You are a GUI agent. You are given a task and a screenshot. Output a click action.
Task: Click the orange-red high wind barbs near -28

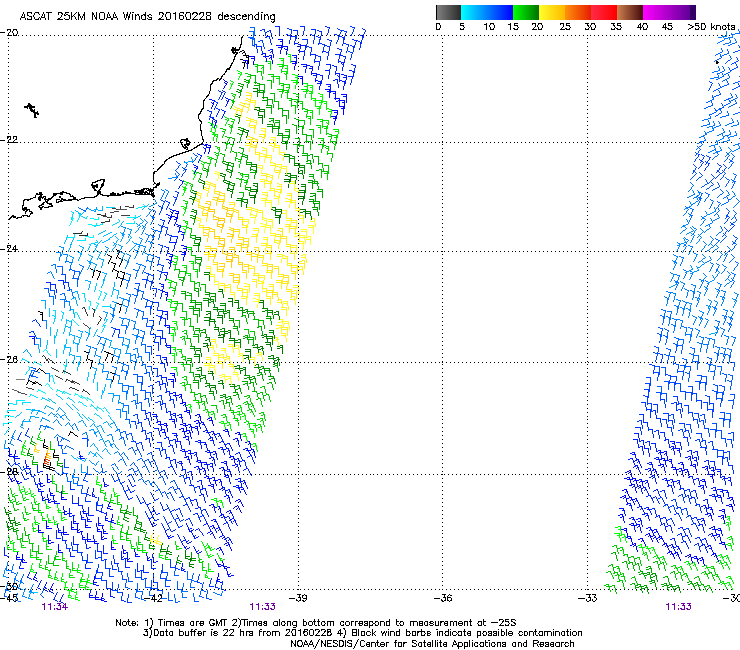point(47,458)
